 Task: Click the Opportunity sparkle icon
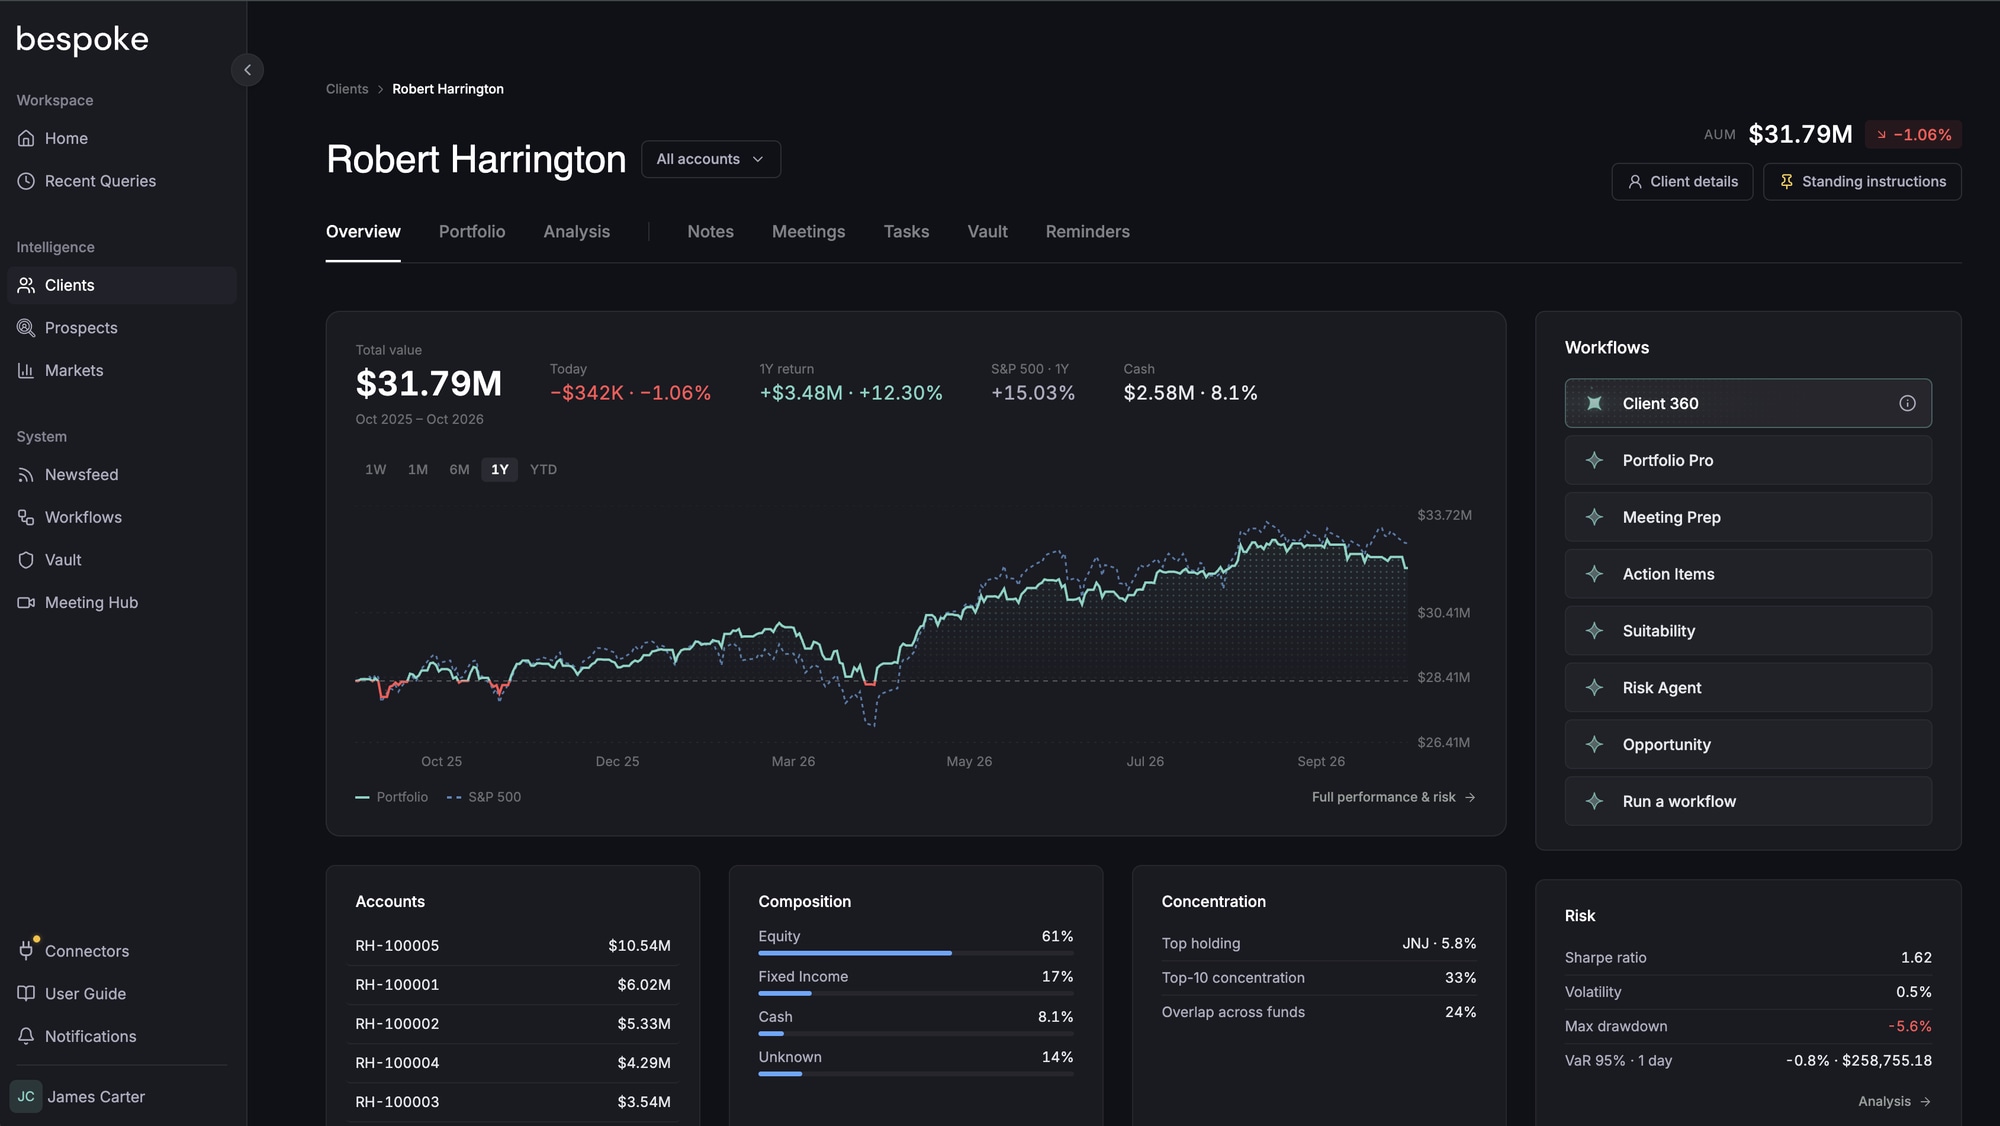point(1595,745)
